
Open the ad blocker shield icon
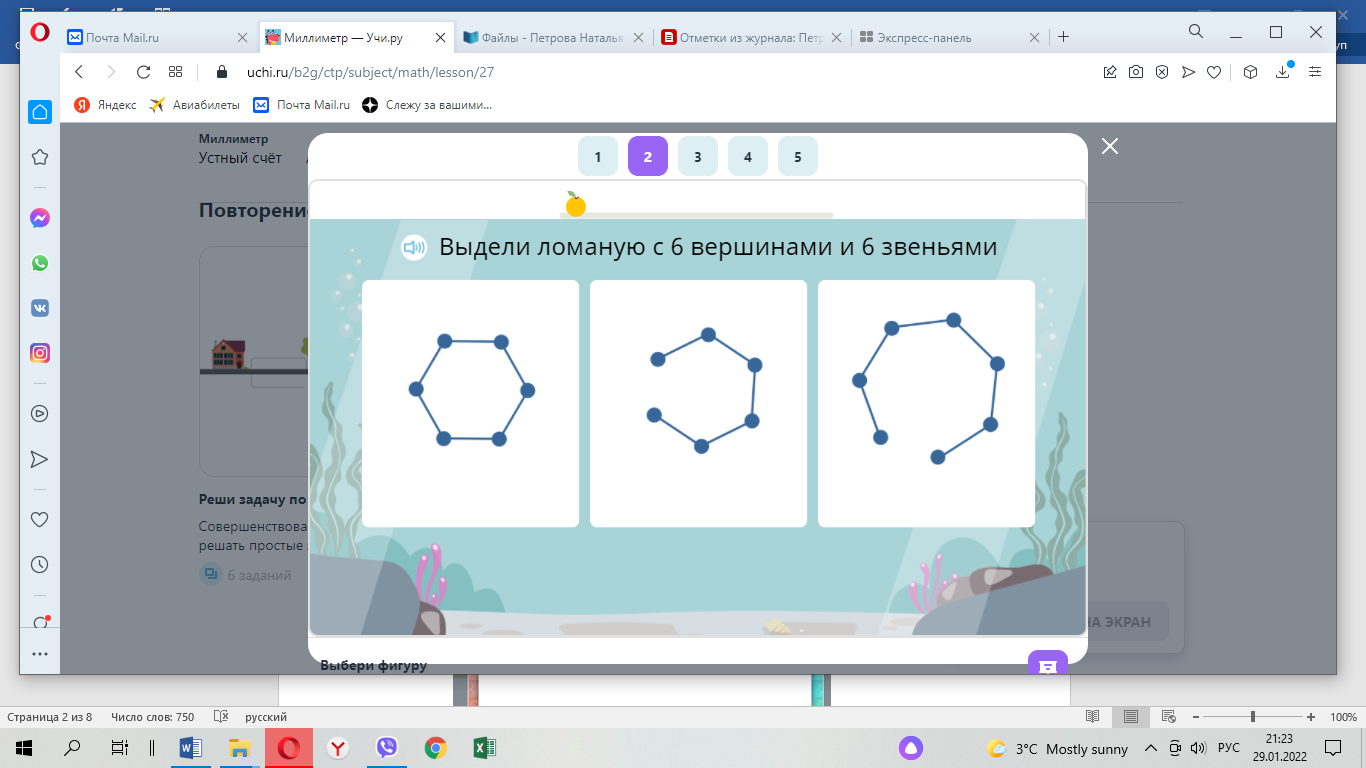coord(1162,72)
